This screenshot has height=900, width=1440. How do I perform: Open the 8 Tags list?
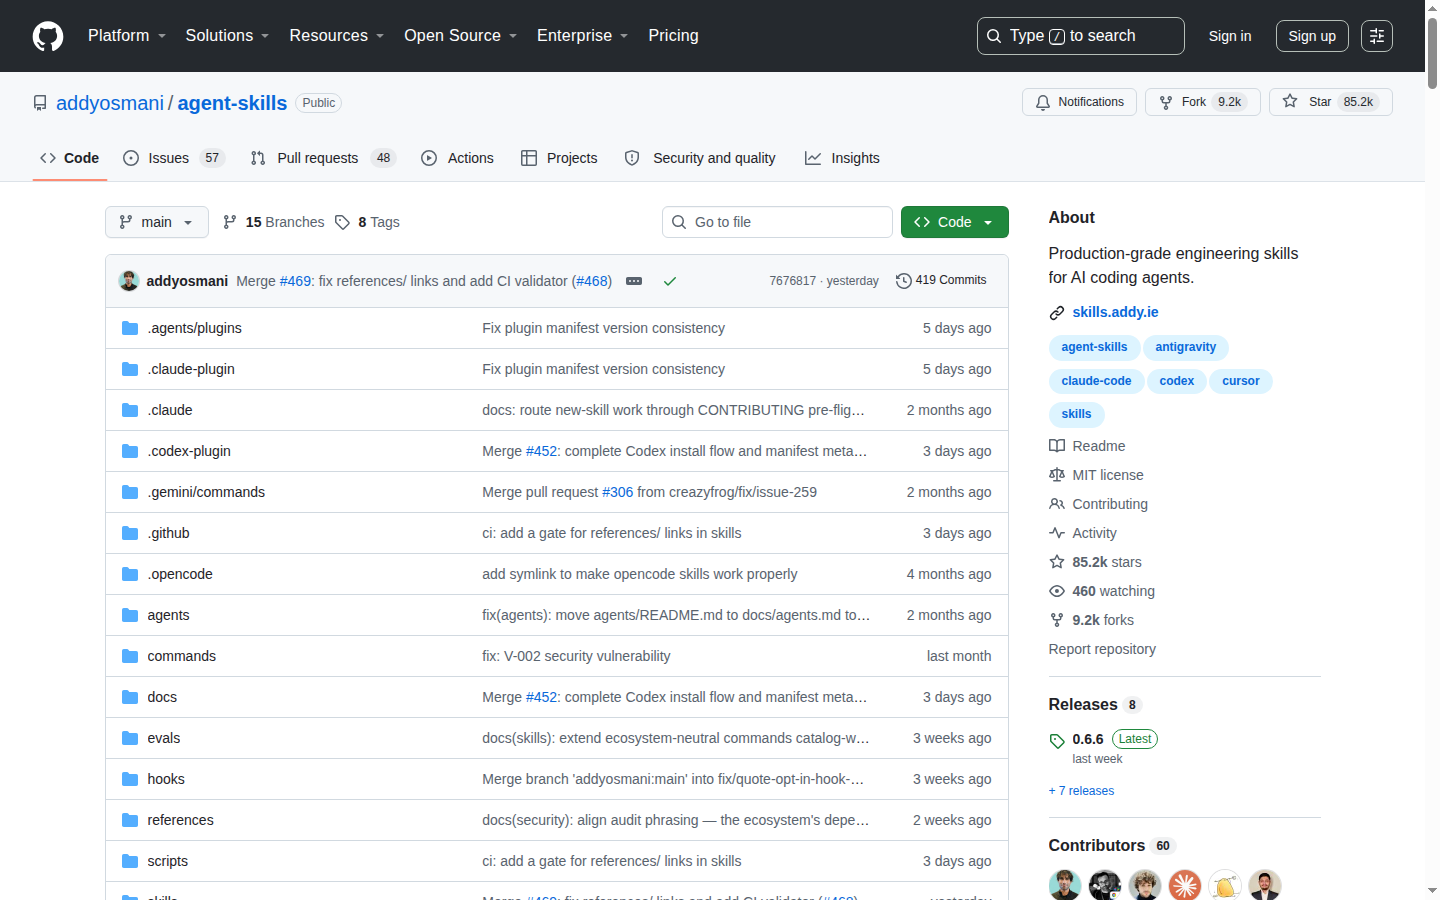coord(367,222)
